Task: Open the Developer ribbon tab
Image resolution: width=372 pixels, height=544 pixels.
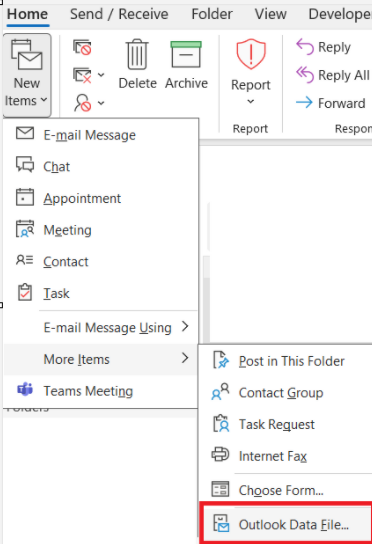Action: (340, 14)
